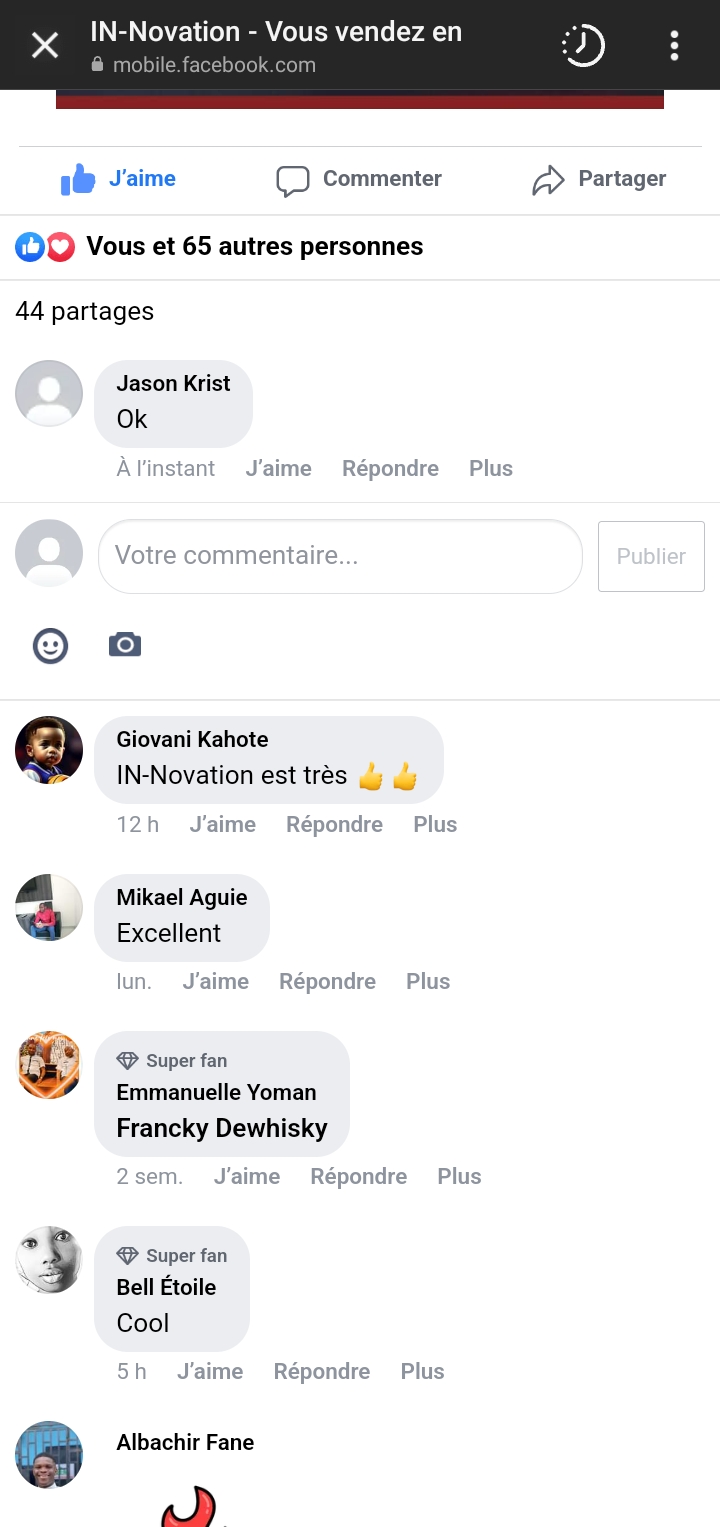
Task: Like Giovani Kahote's comment
Action: tap(222, 825)
